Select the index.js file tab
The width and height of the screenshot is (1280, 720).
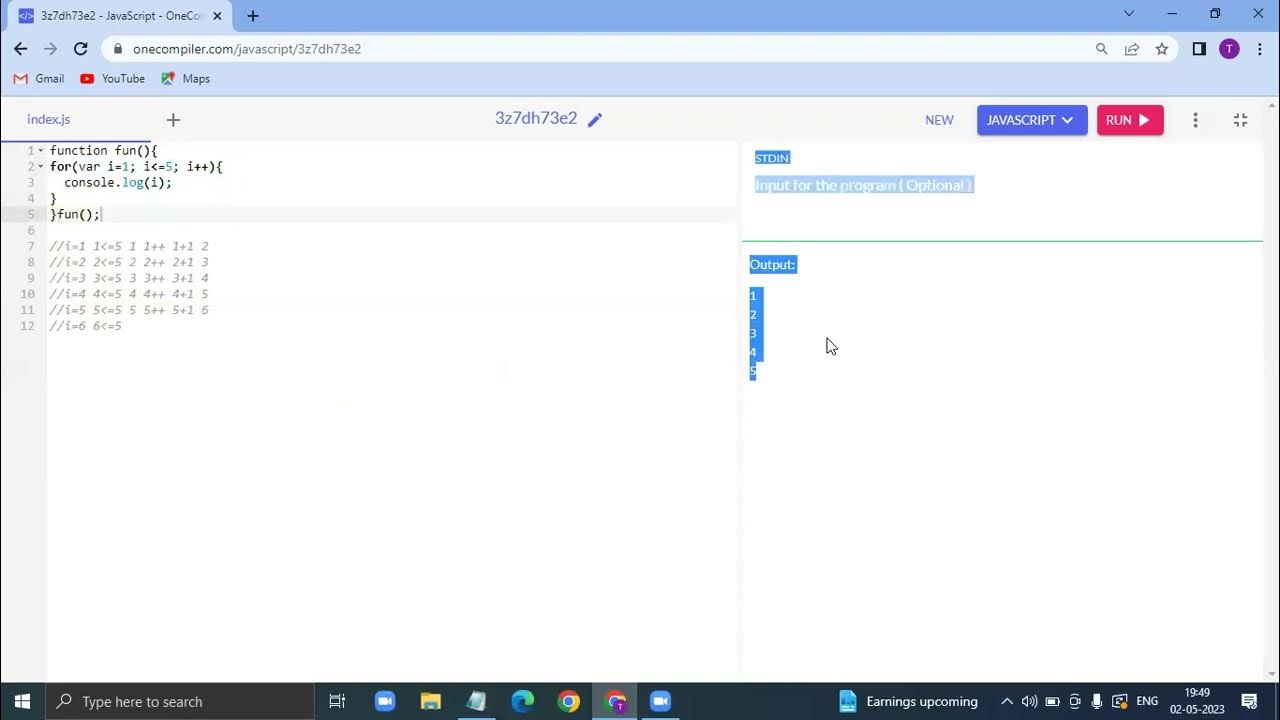click(x=49, y=119)
